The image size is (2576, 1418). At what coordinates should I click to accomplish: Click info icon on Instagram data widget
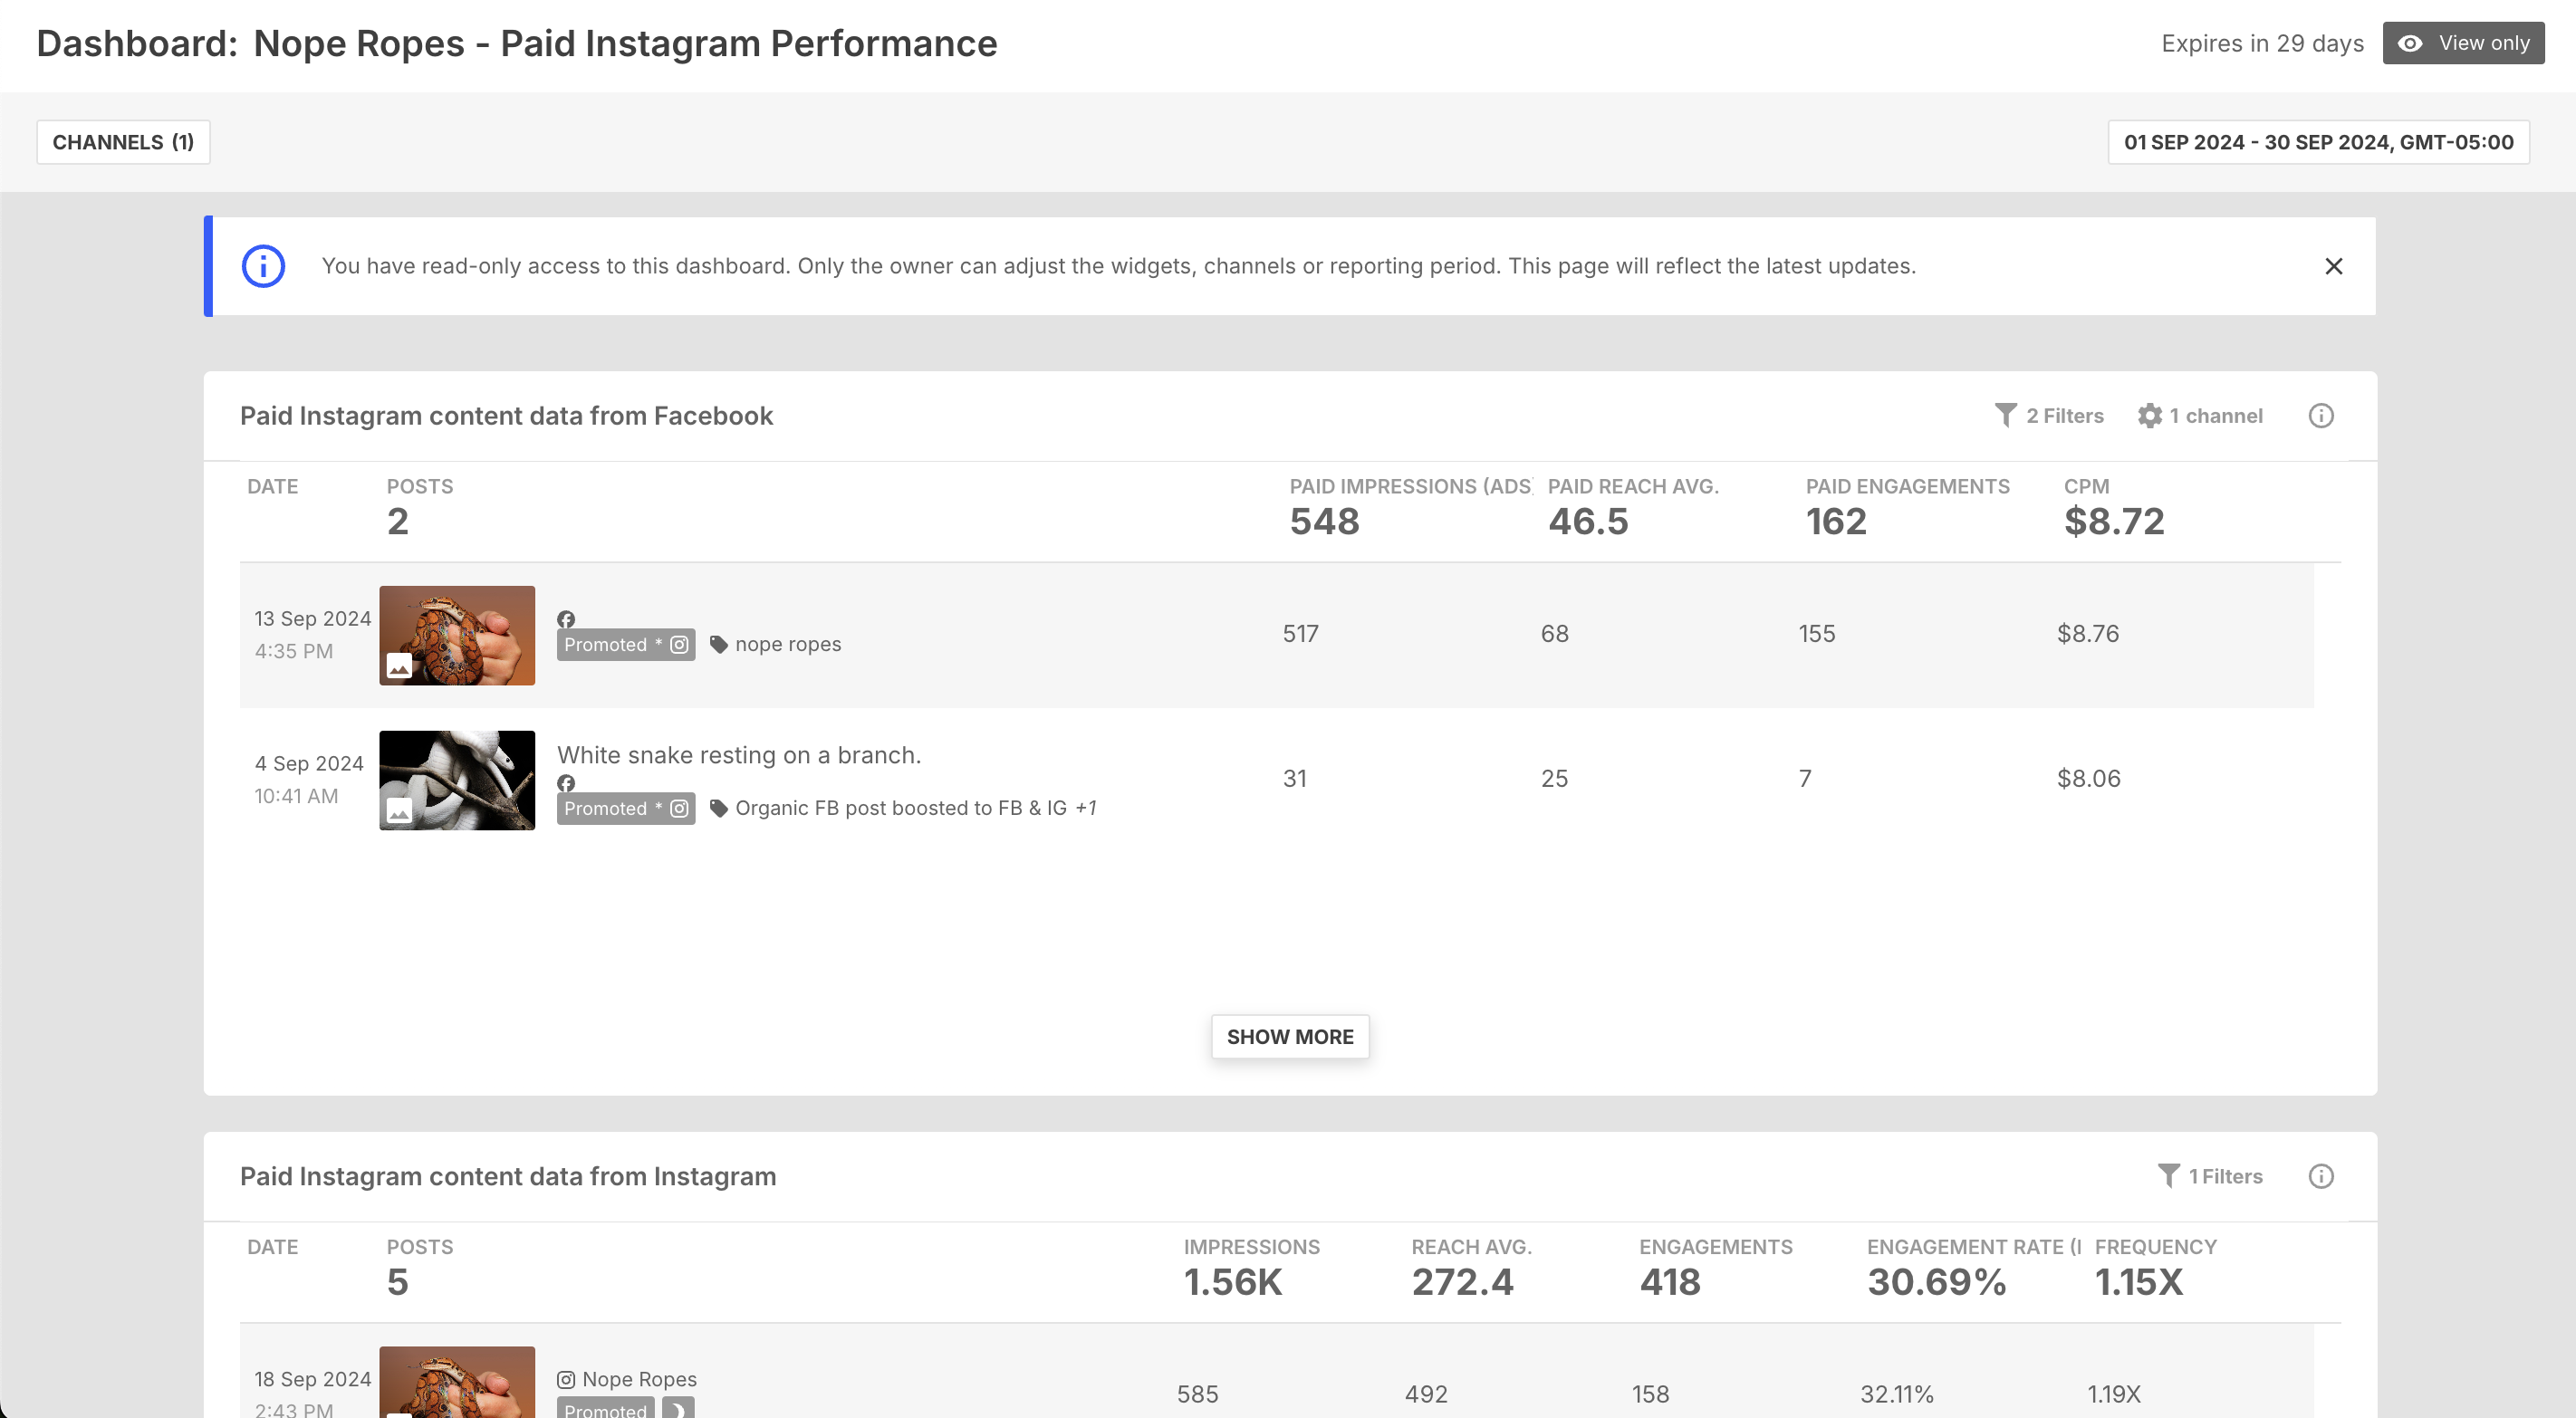2320,1176
